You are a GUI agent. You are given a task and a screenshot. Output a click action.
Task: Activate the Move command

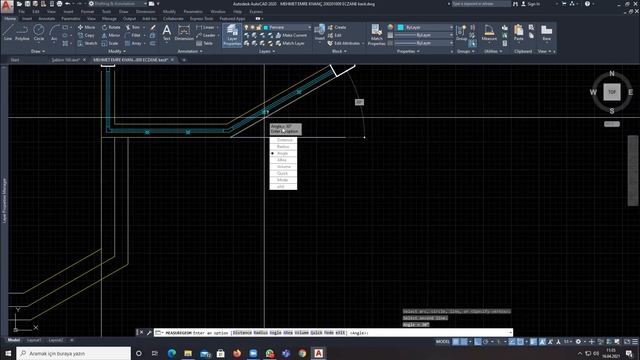(86, 27)
